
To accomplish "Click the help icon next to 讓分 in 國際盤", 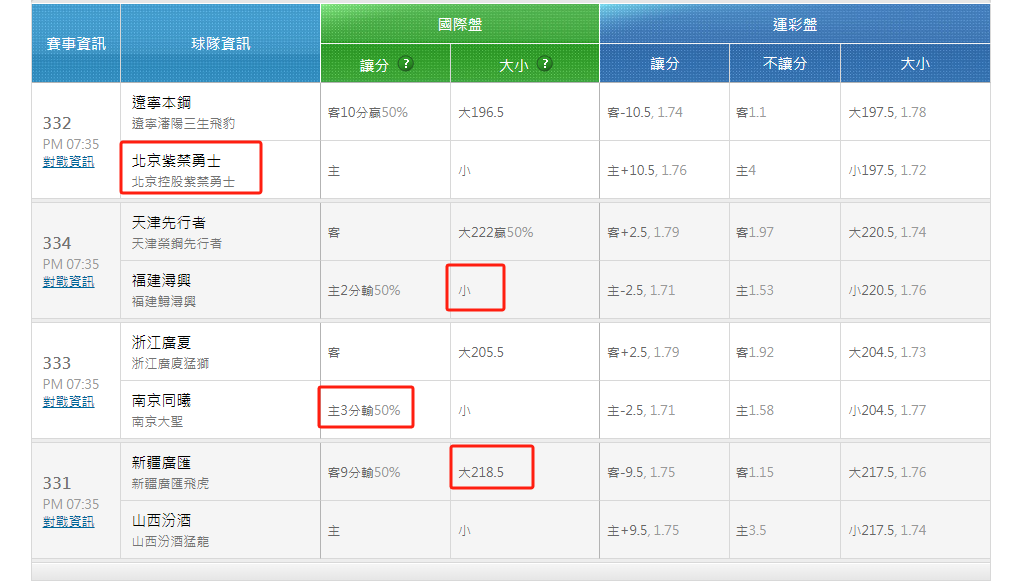I will 405,63.
